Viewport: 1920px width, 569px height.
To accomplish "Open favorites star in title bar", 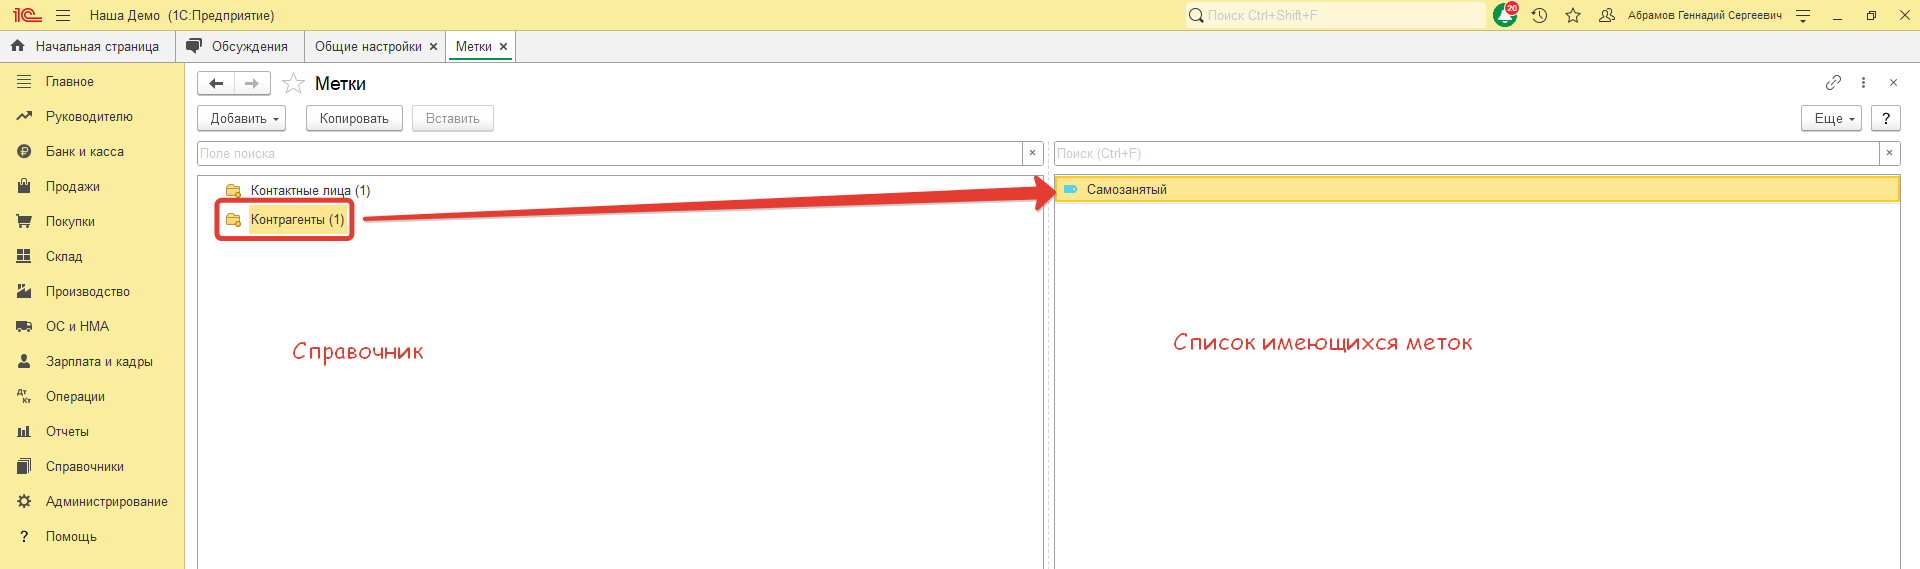I will (x=1573, y=15).
